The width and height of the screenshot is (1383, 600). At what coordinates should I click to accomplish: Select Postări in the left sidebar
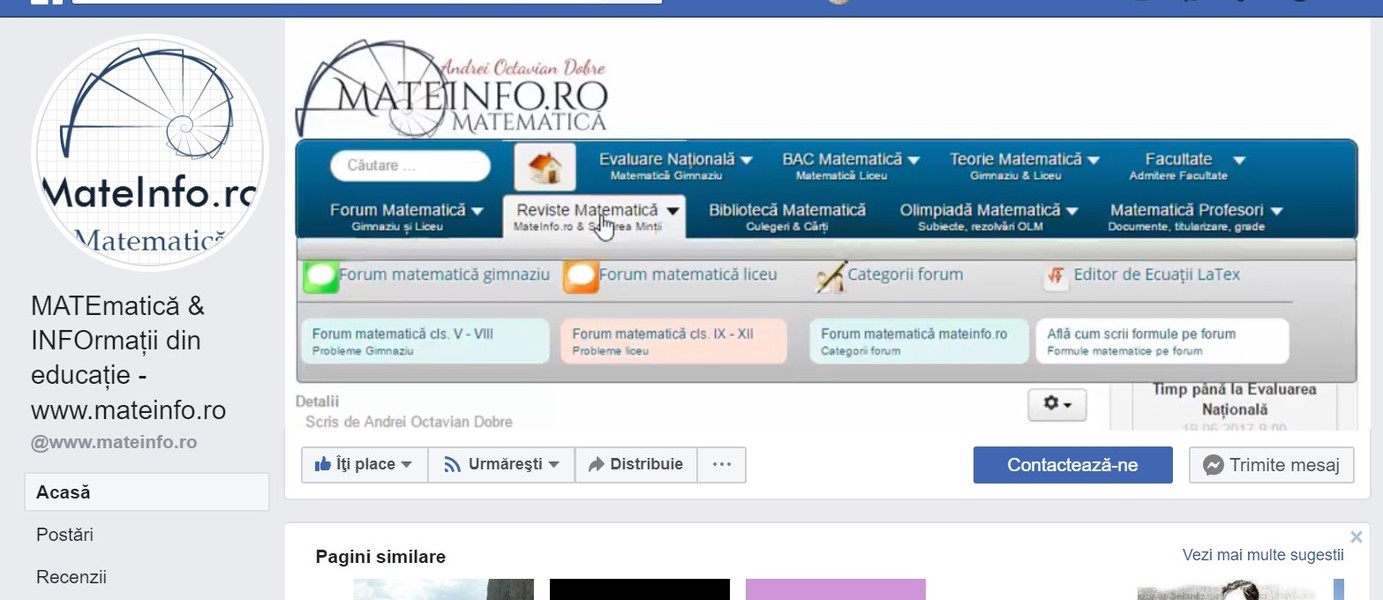[x=65, y=535]
